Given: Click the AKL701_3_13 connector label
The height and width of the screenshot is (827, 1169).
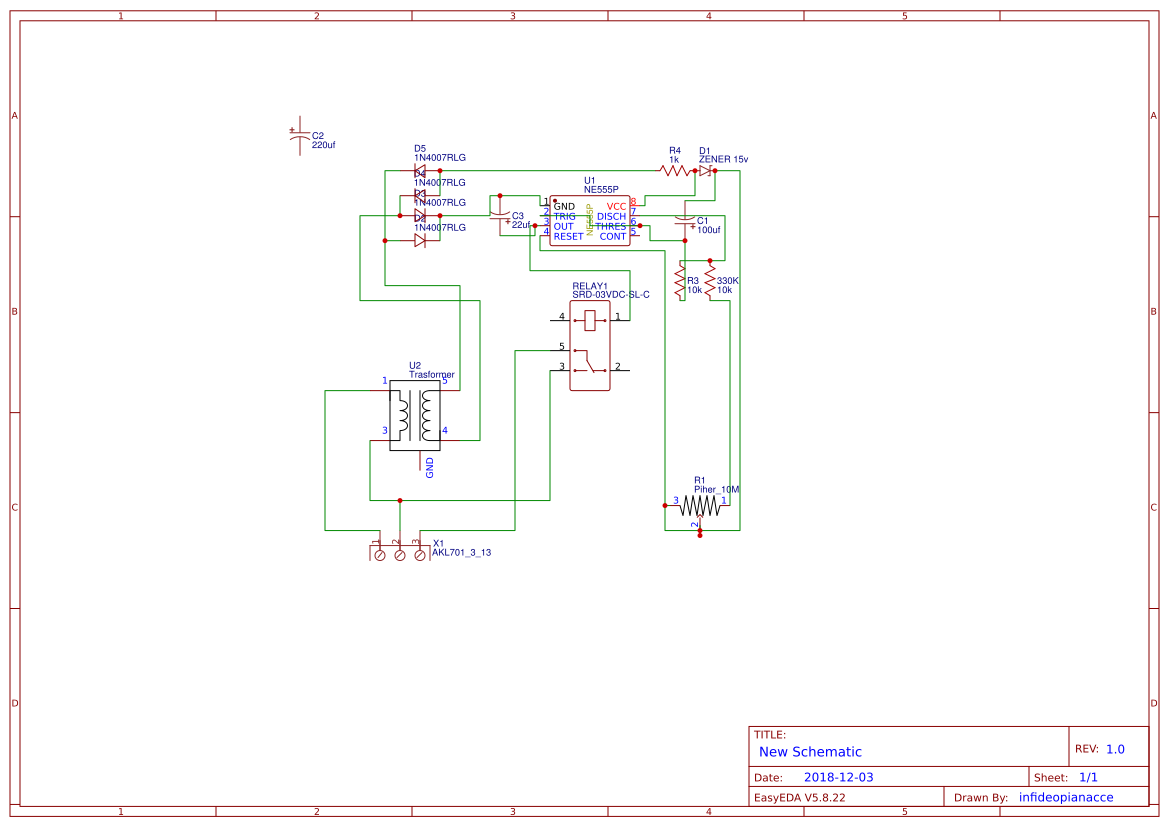Looking at the screenshot, I should point(461,553).
